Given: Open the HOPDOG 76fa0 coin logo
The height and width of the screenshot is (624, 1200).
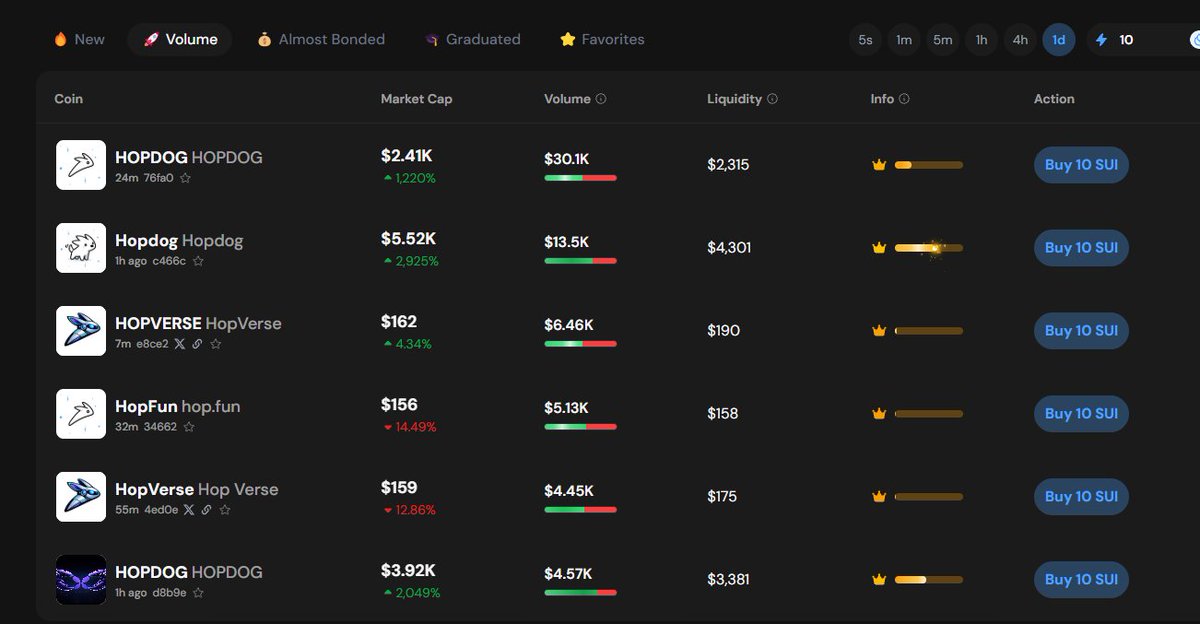Looking at the screenshot, I should point(81,165).
